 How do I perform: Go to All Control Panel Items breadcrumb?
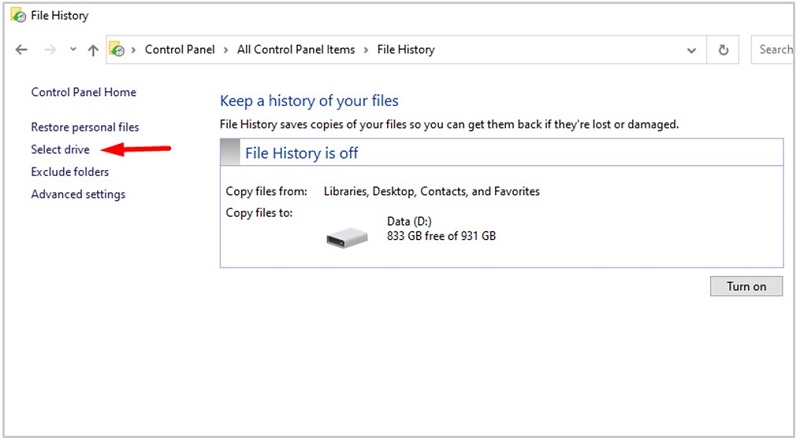tap(296, 50)
